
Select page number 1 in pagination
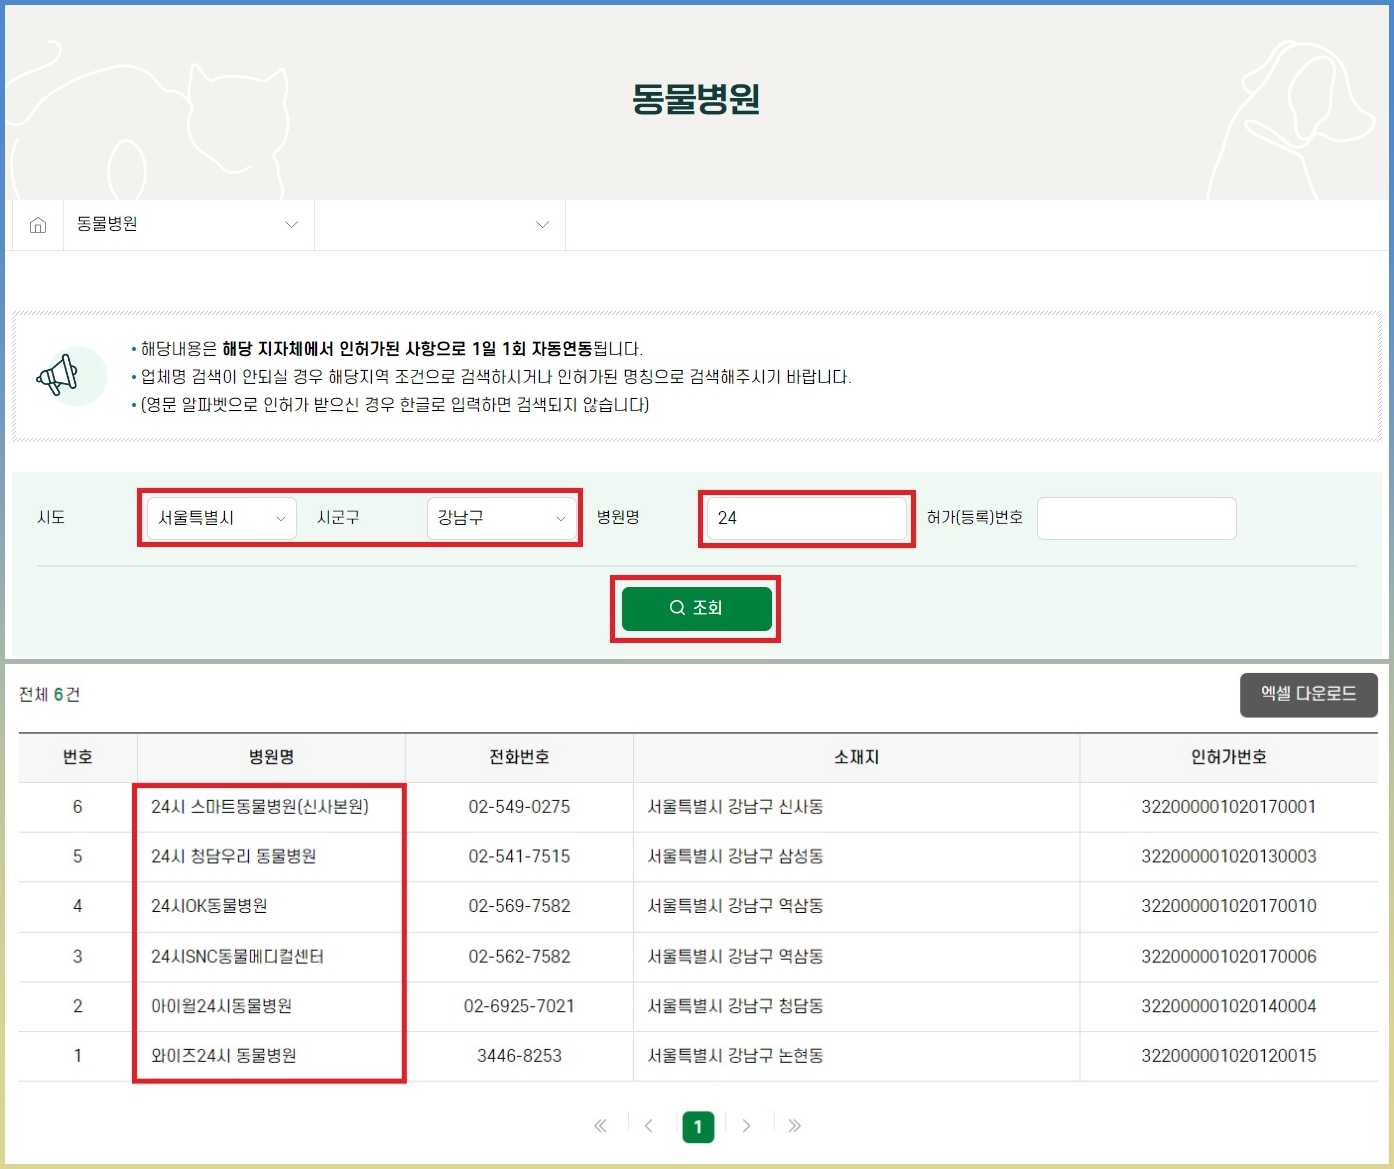(698, 1126)
